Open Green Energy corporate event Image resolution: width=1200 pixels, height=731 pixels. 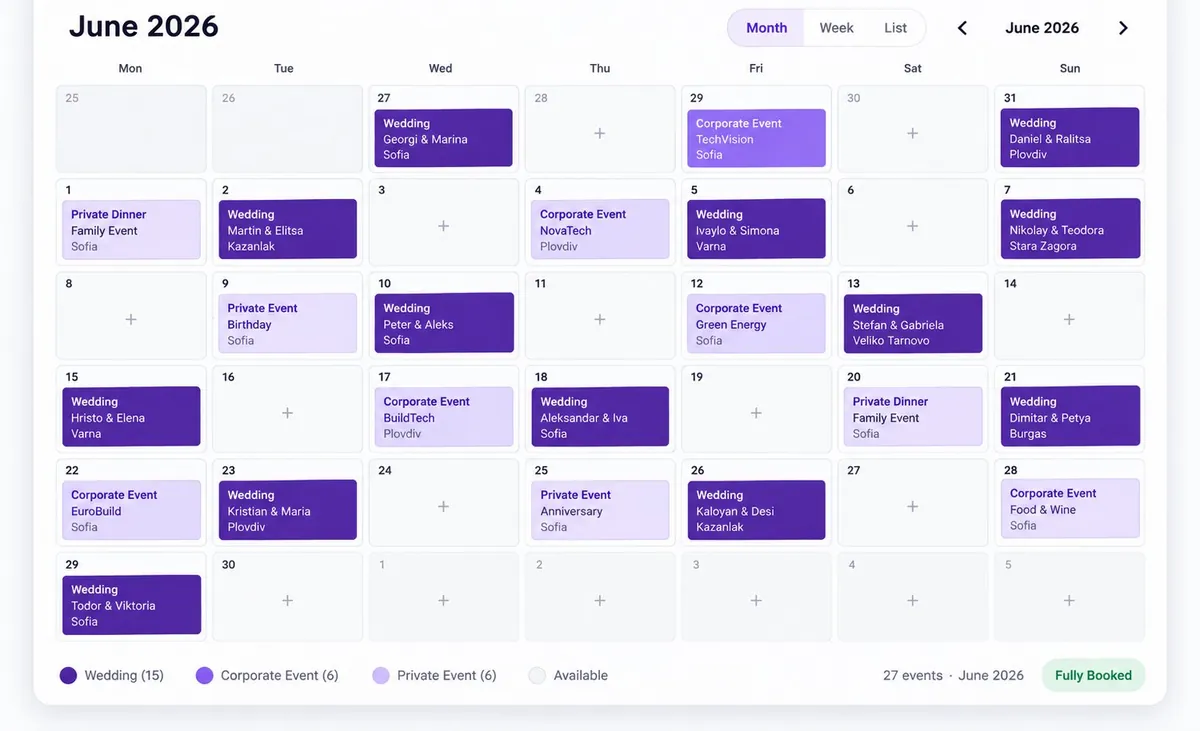[756, 324]
